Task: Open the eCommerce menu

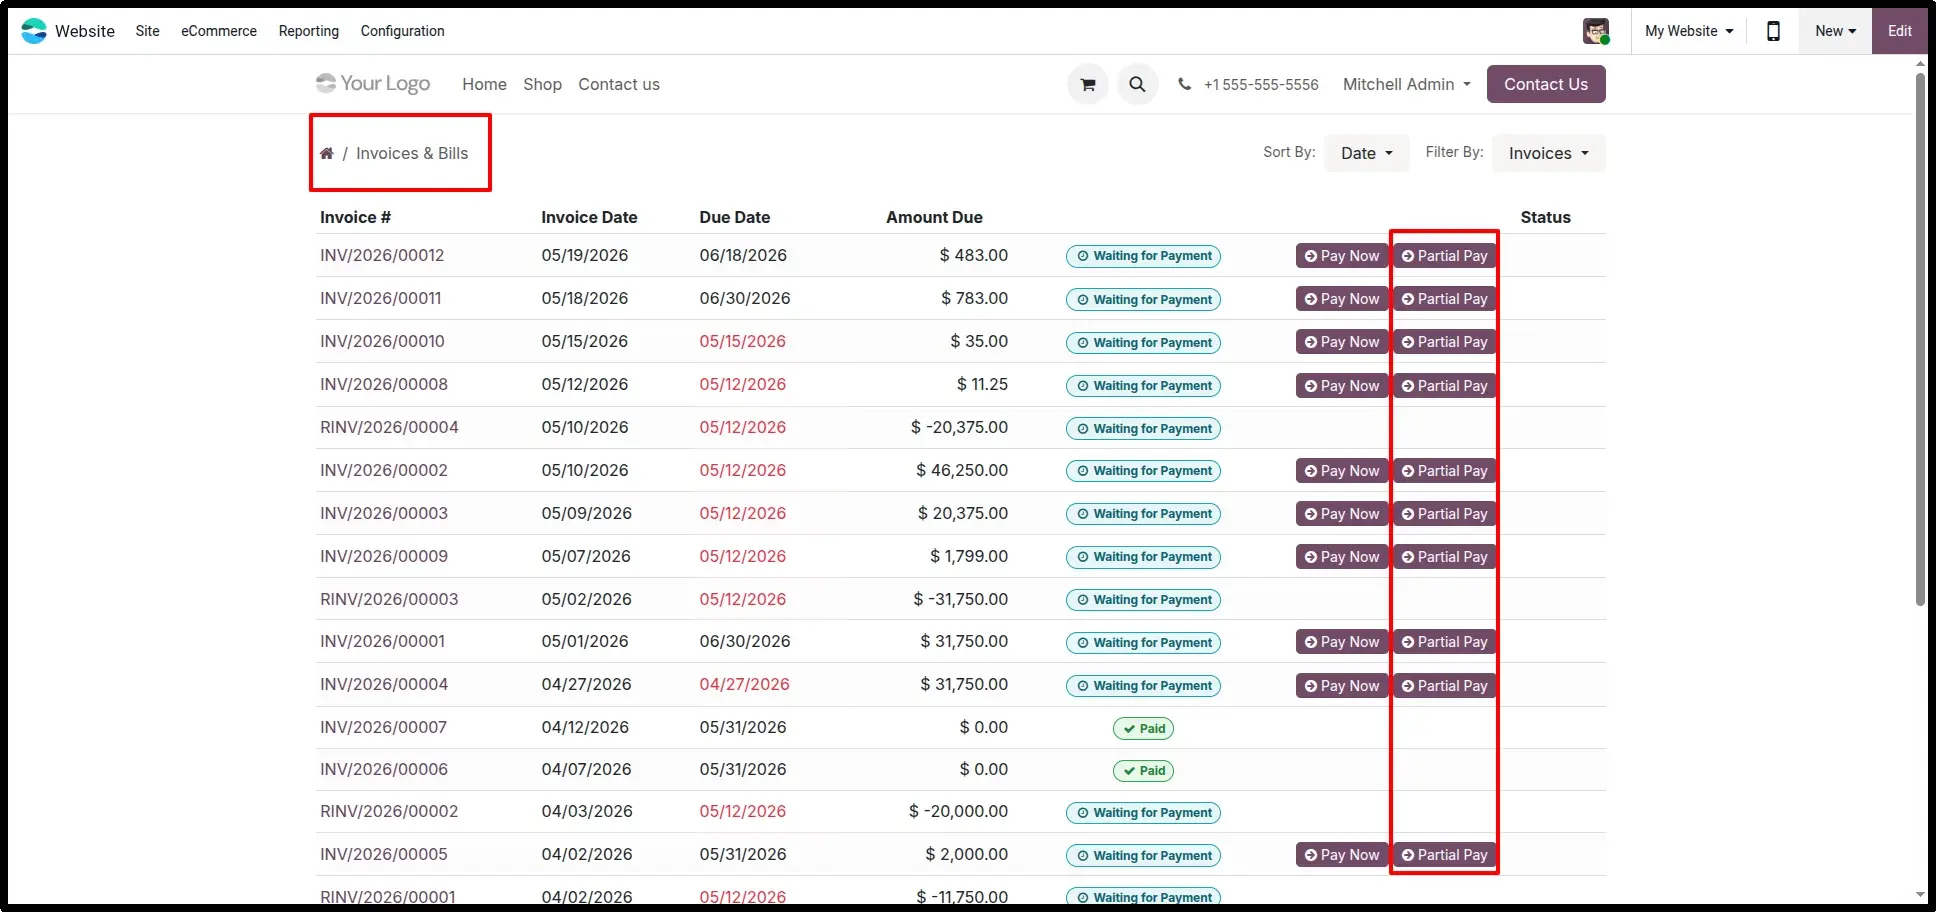Action: (219, 31)
